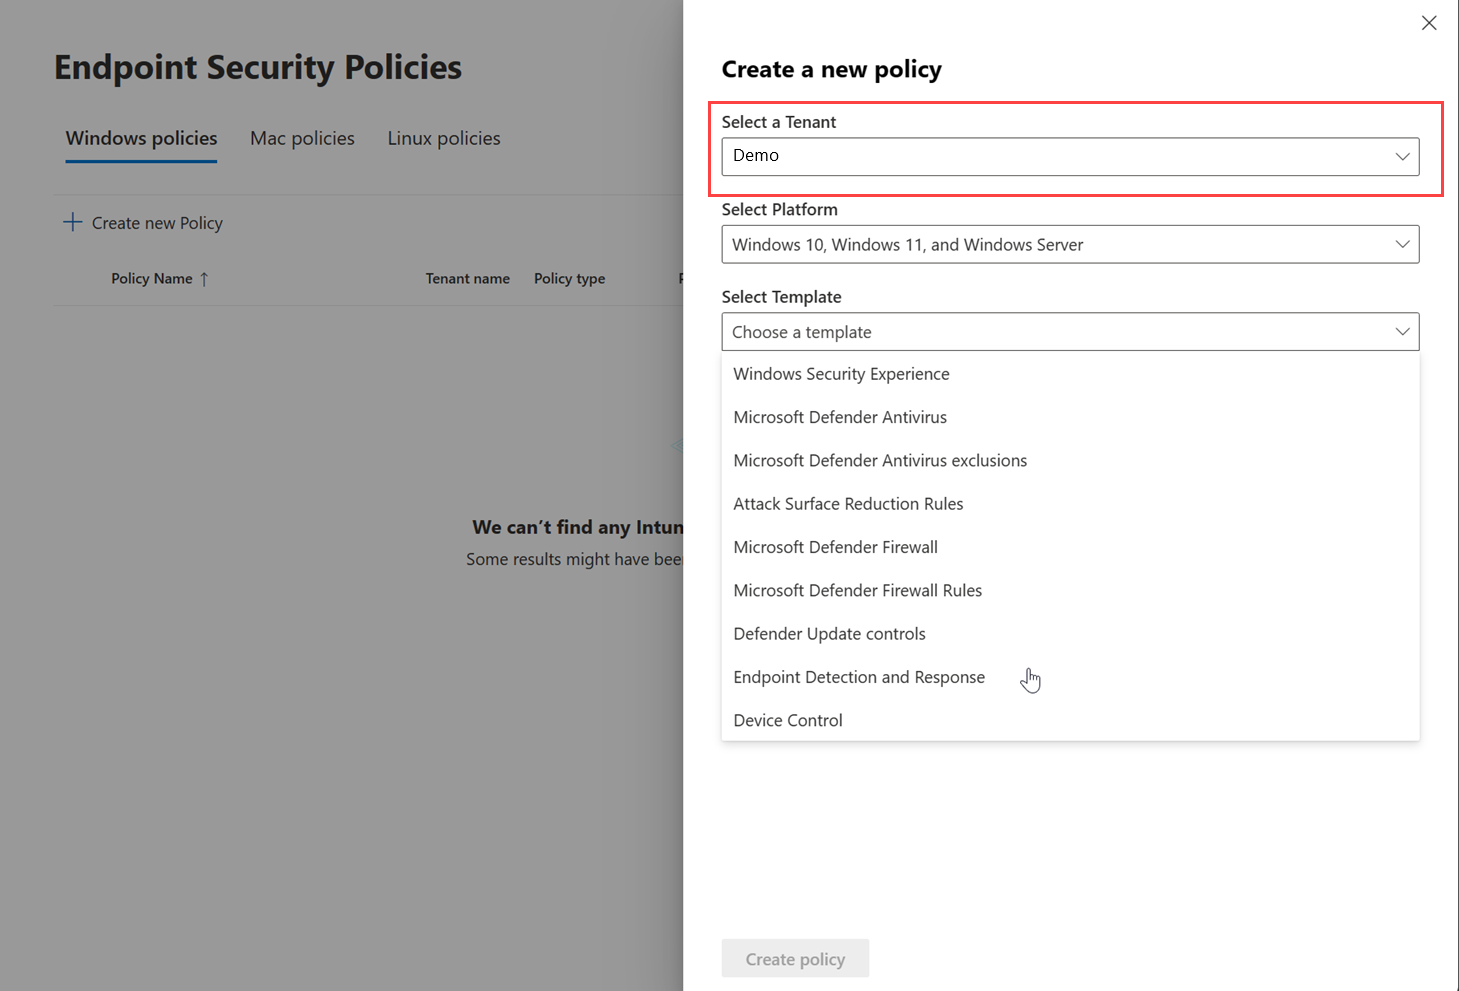Click the Select Platform chevron arrow
The image size is (1459, 991).
1402,244
